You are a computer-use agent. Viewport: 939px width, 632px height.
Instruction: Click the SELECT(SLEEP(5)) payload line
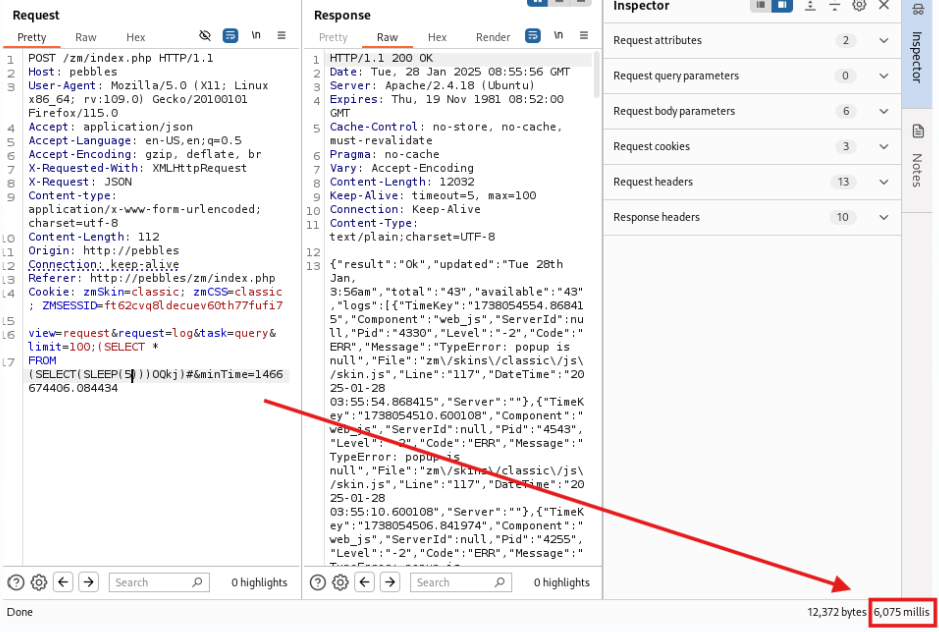156,375
